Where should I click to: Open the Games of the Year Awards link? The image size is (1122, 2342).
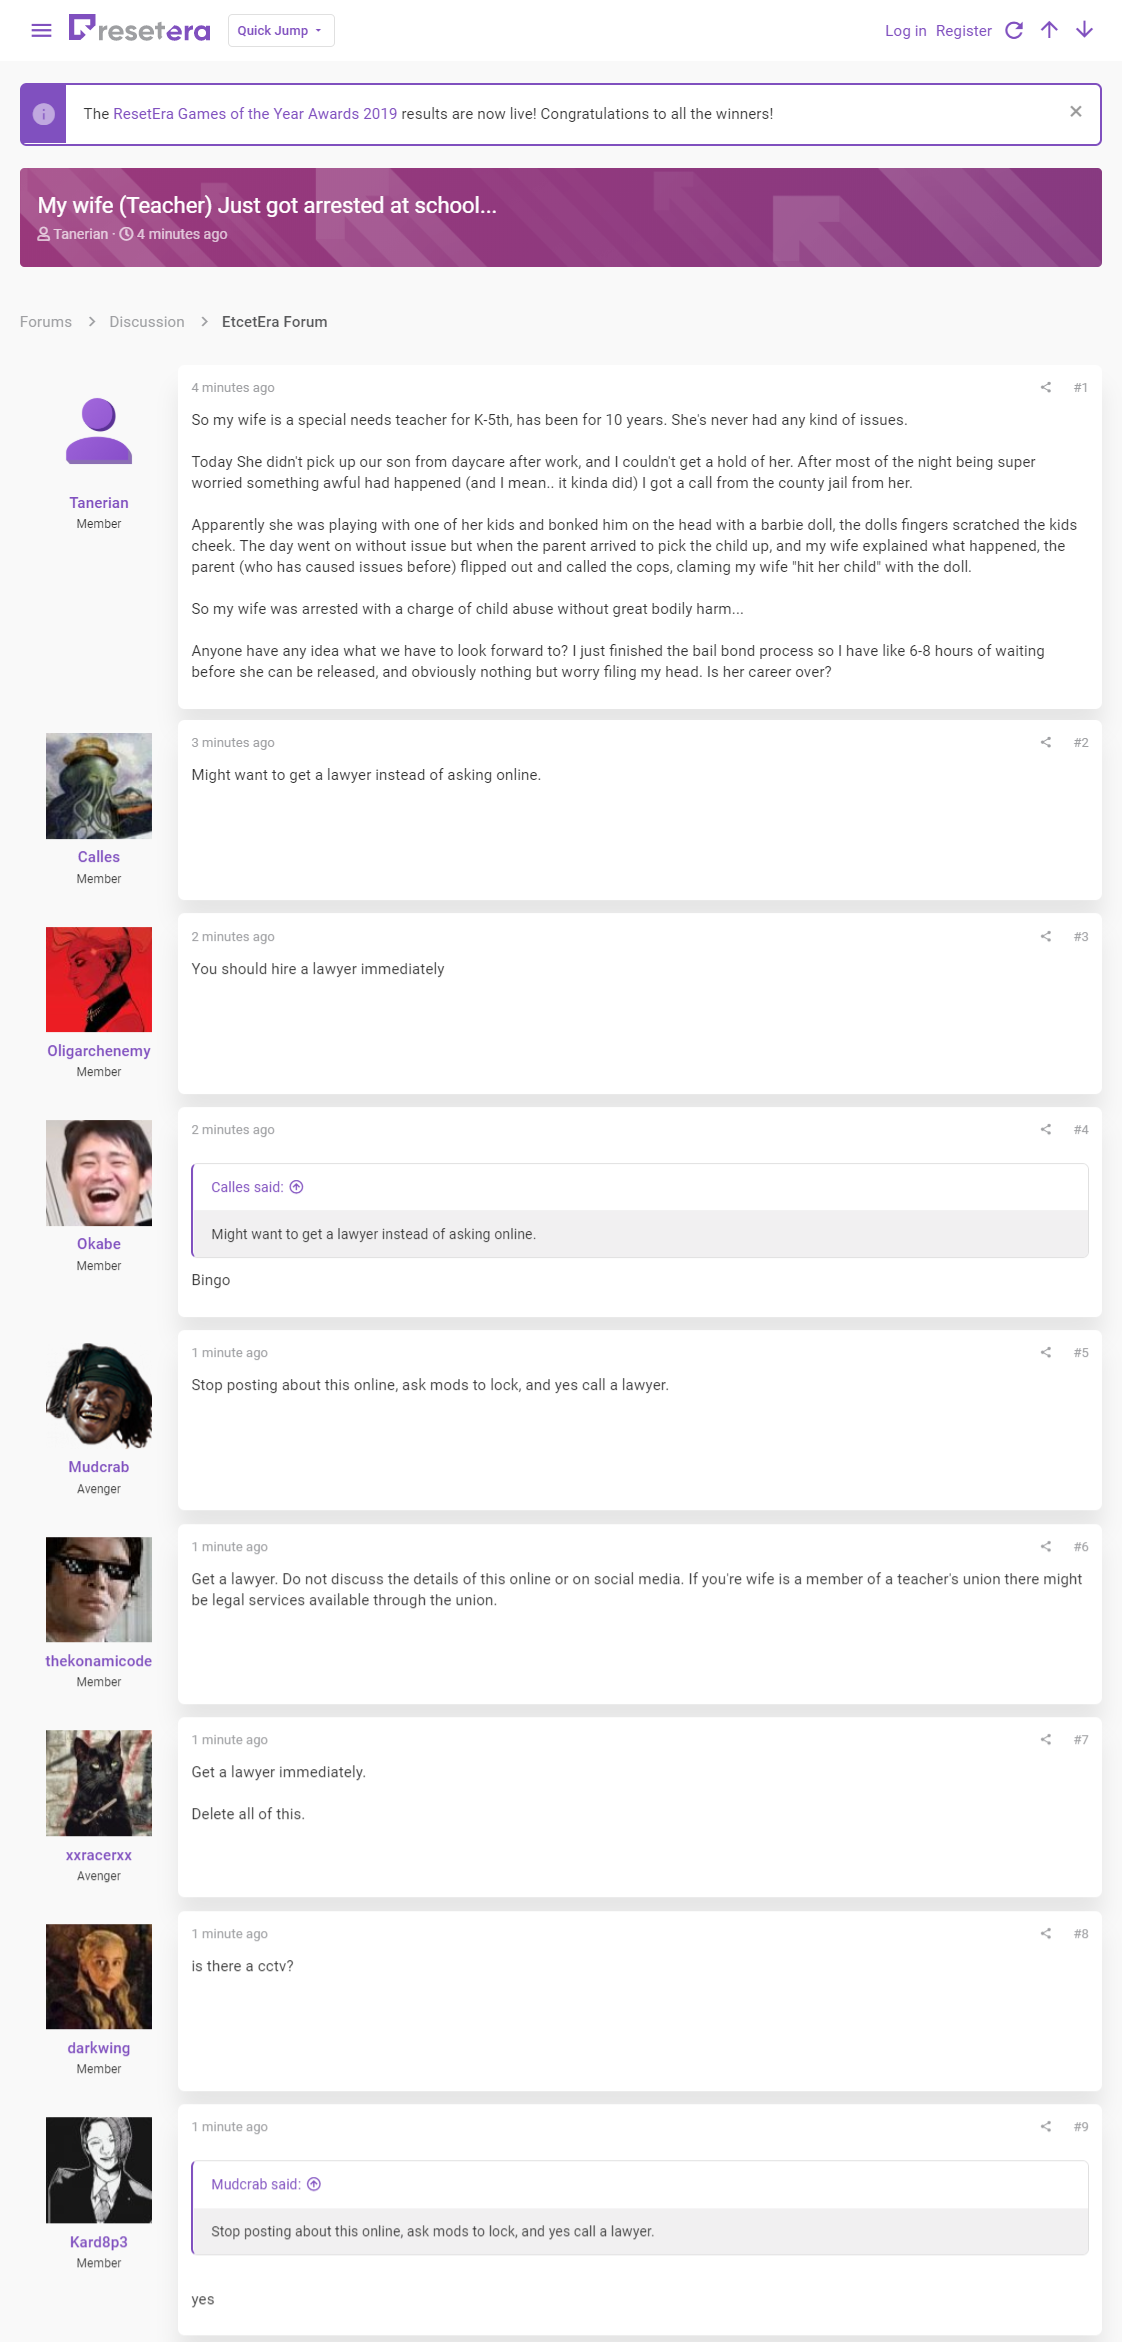coord(255,114)
